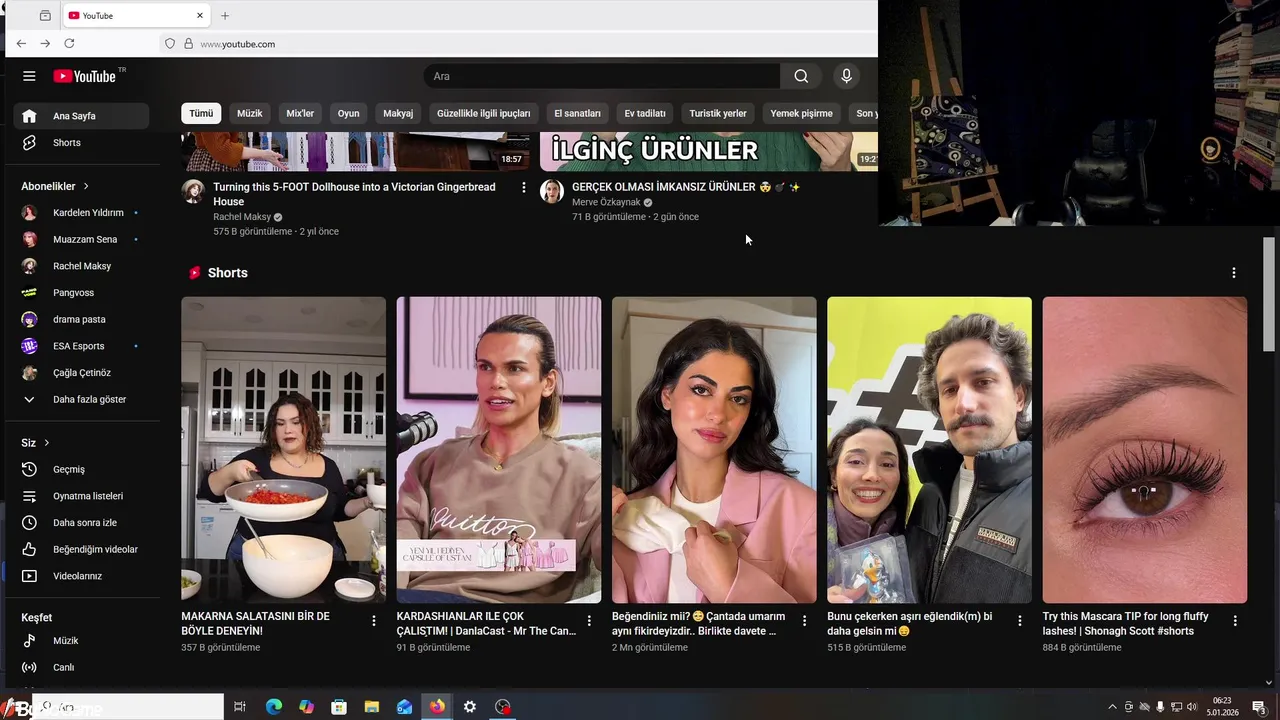Play the Bunu çekerken aşırı eğlendik short
Image resolution: width=1280 pixels, height=720 pixels.
click(929, 450)
